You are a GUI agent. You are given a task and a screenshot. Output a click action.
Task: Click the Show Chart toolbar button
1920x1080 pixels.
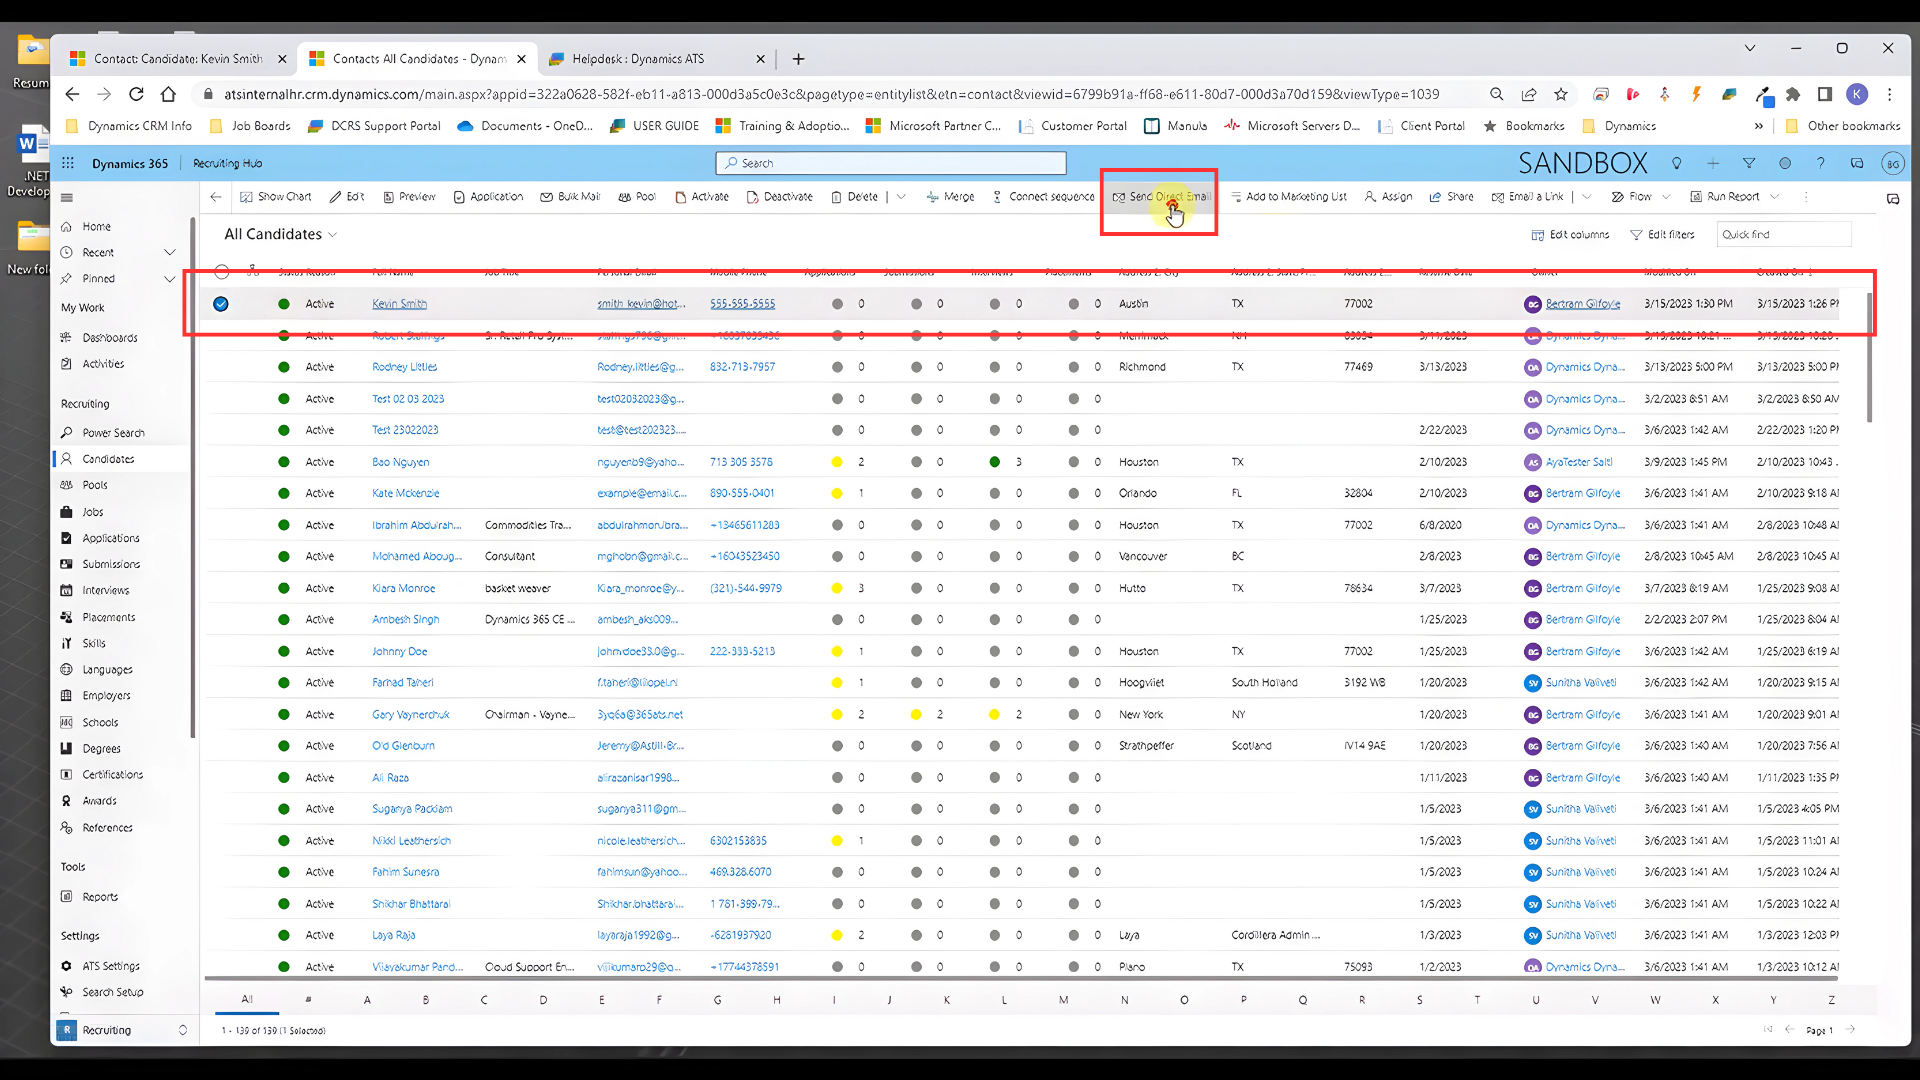(x=275, y=197)
